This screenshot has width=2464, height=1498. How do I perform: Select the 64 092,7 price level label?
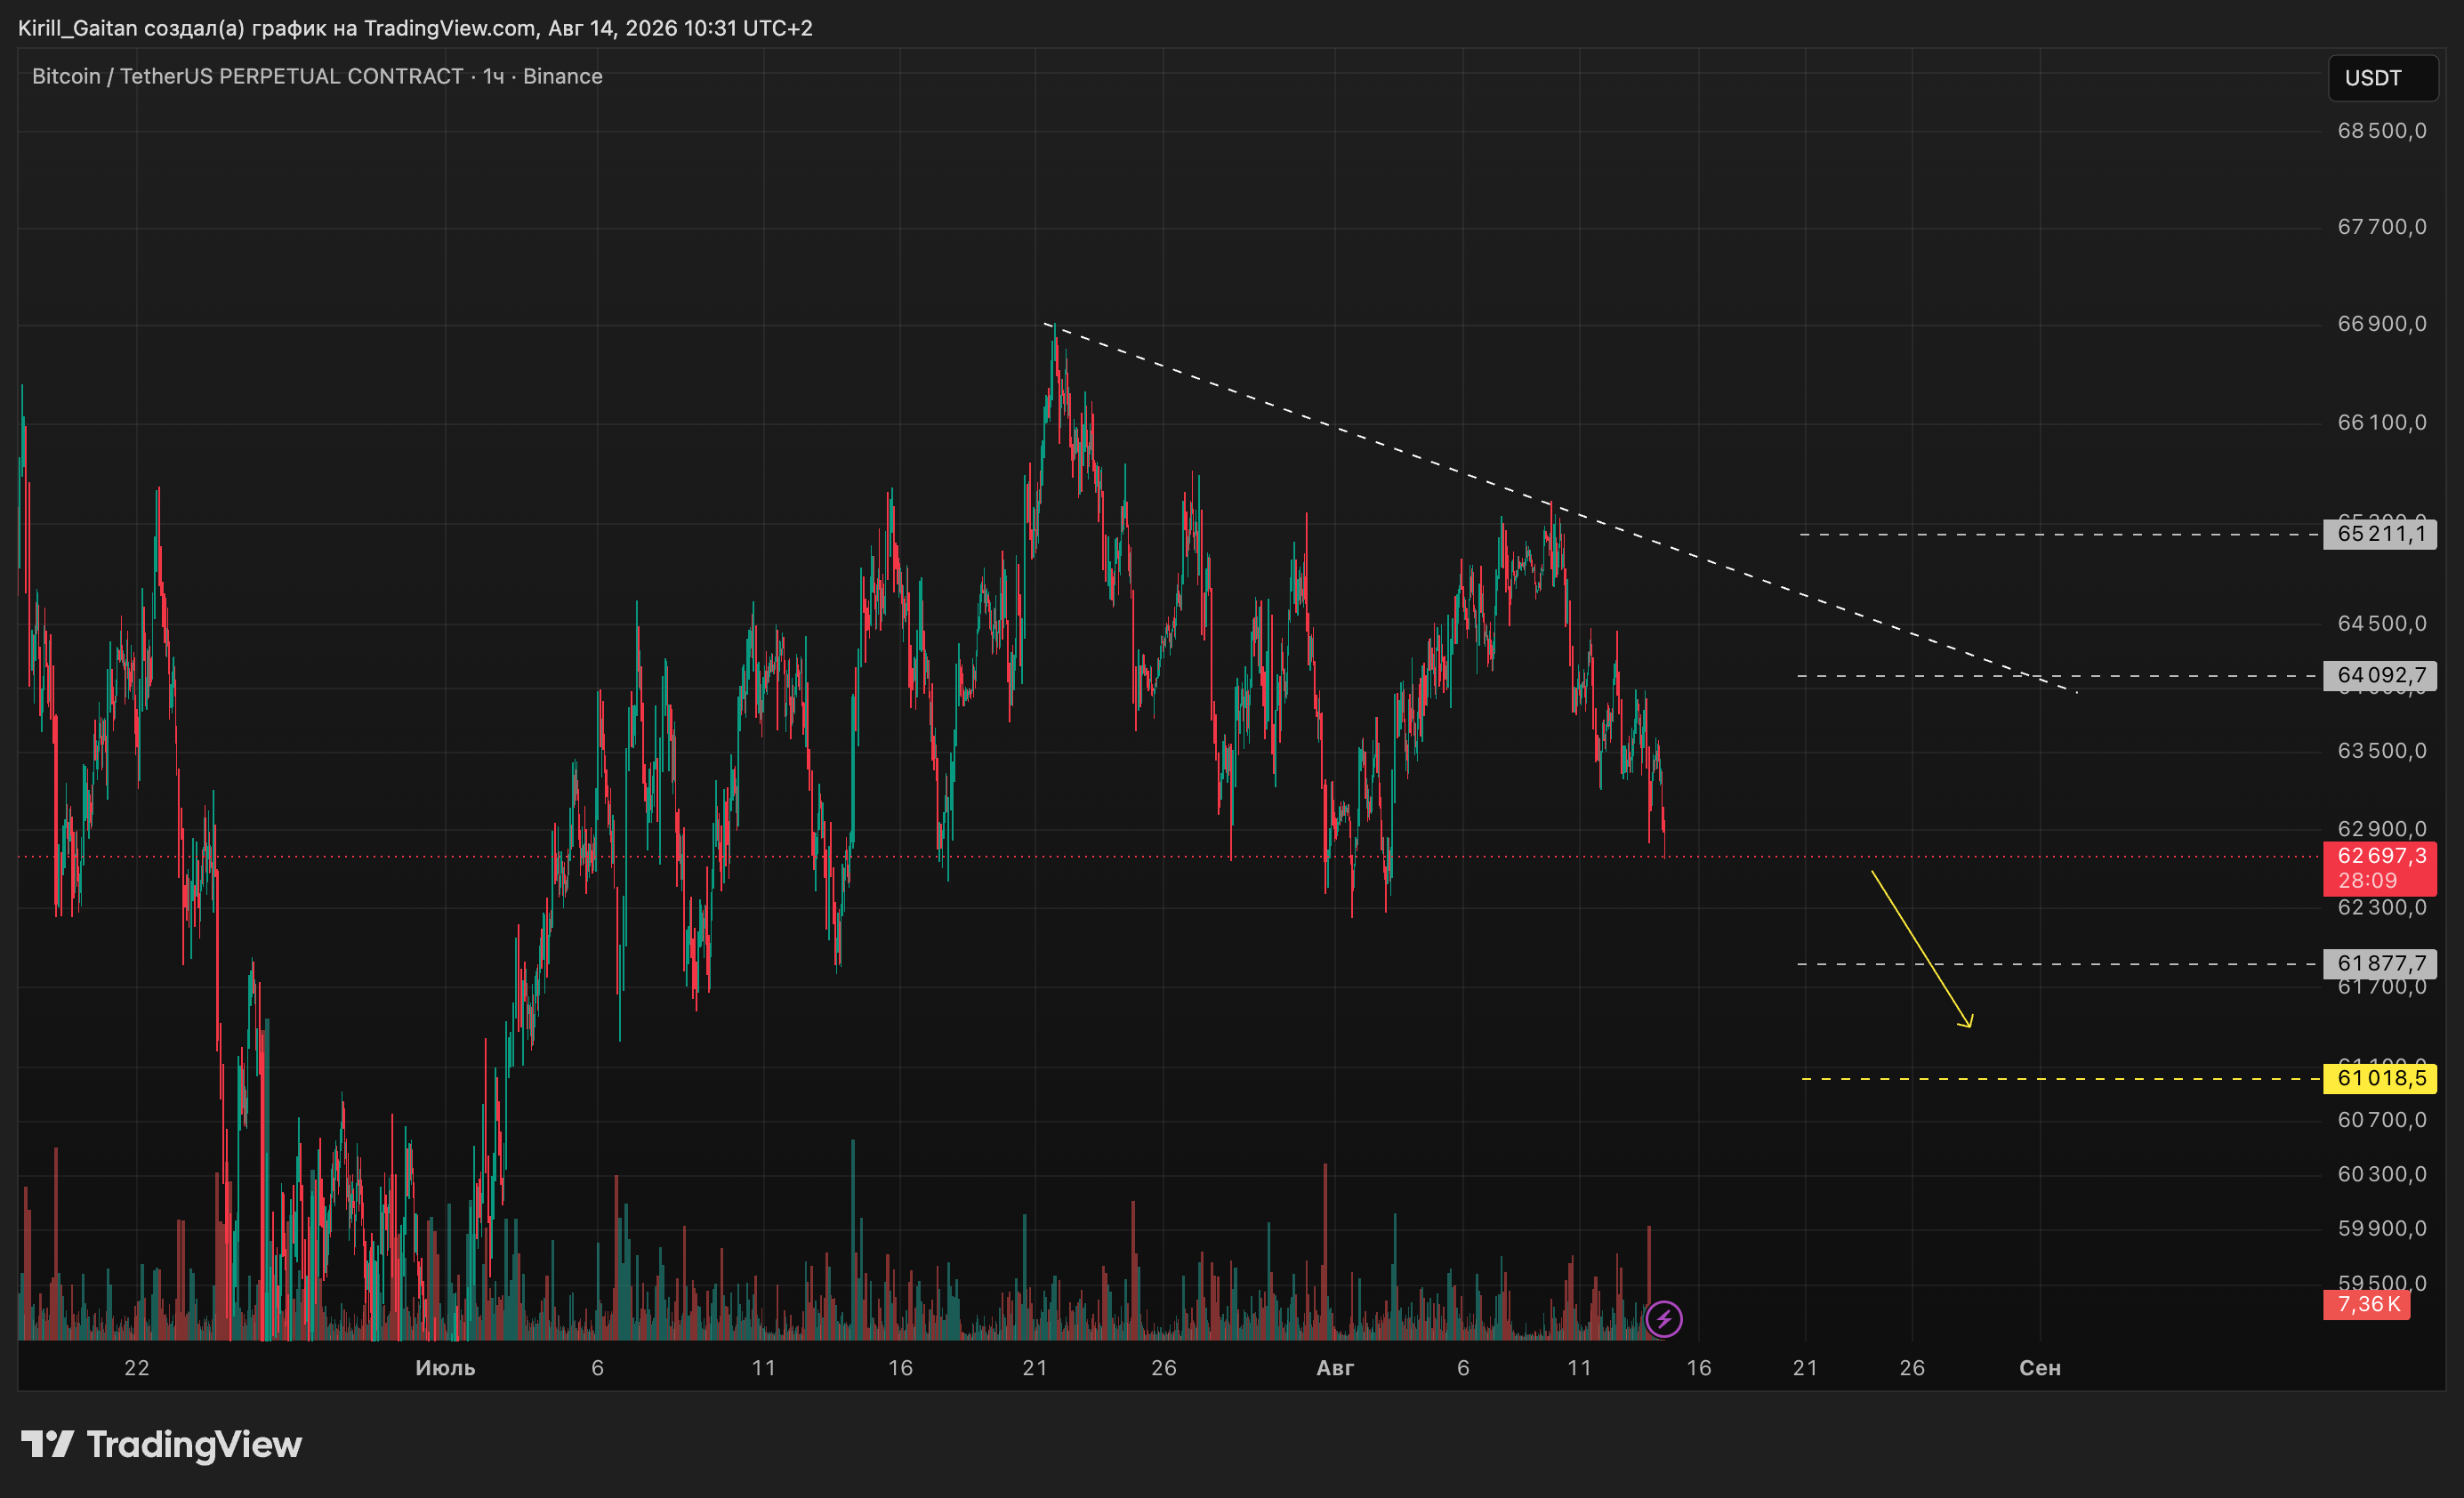pyautogui.click(x=2380, y=676)
